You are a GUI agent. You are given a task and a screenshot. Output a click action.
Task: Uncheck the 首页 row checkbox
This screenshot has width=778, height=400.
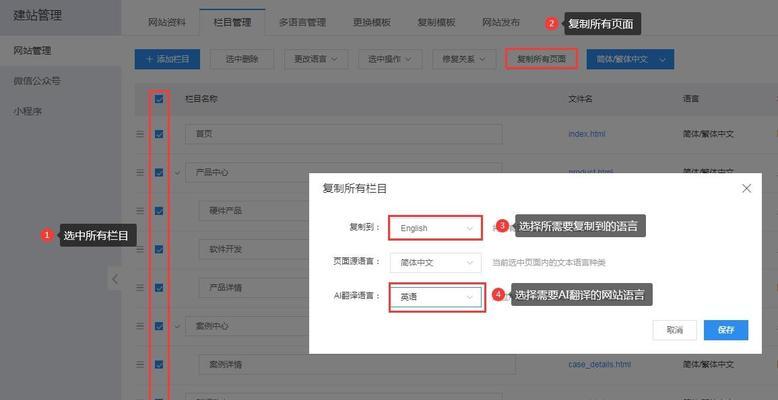coord(159,134)
